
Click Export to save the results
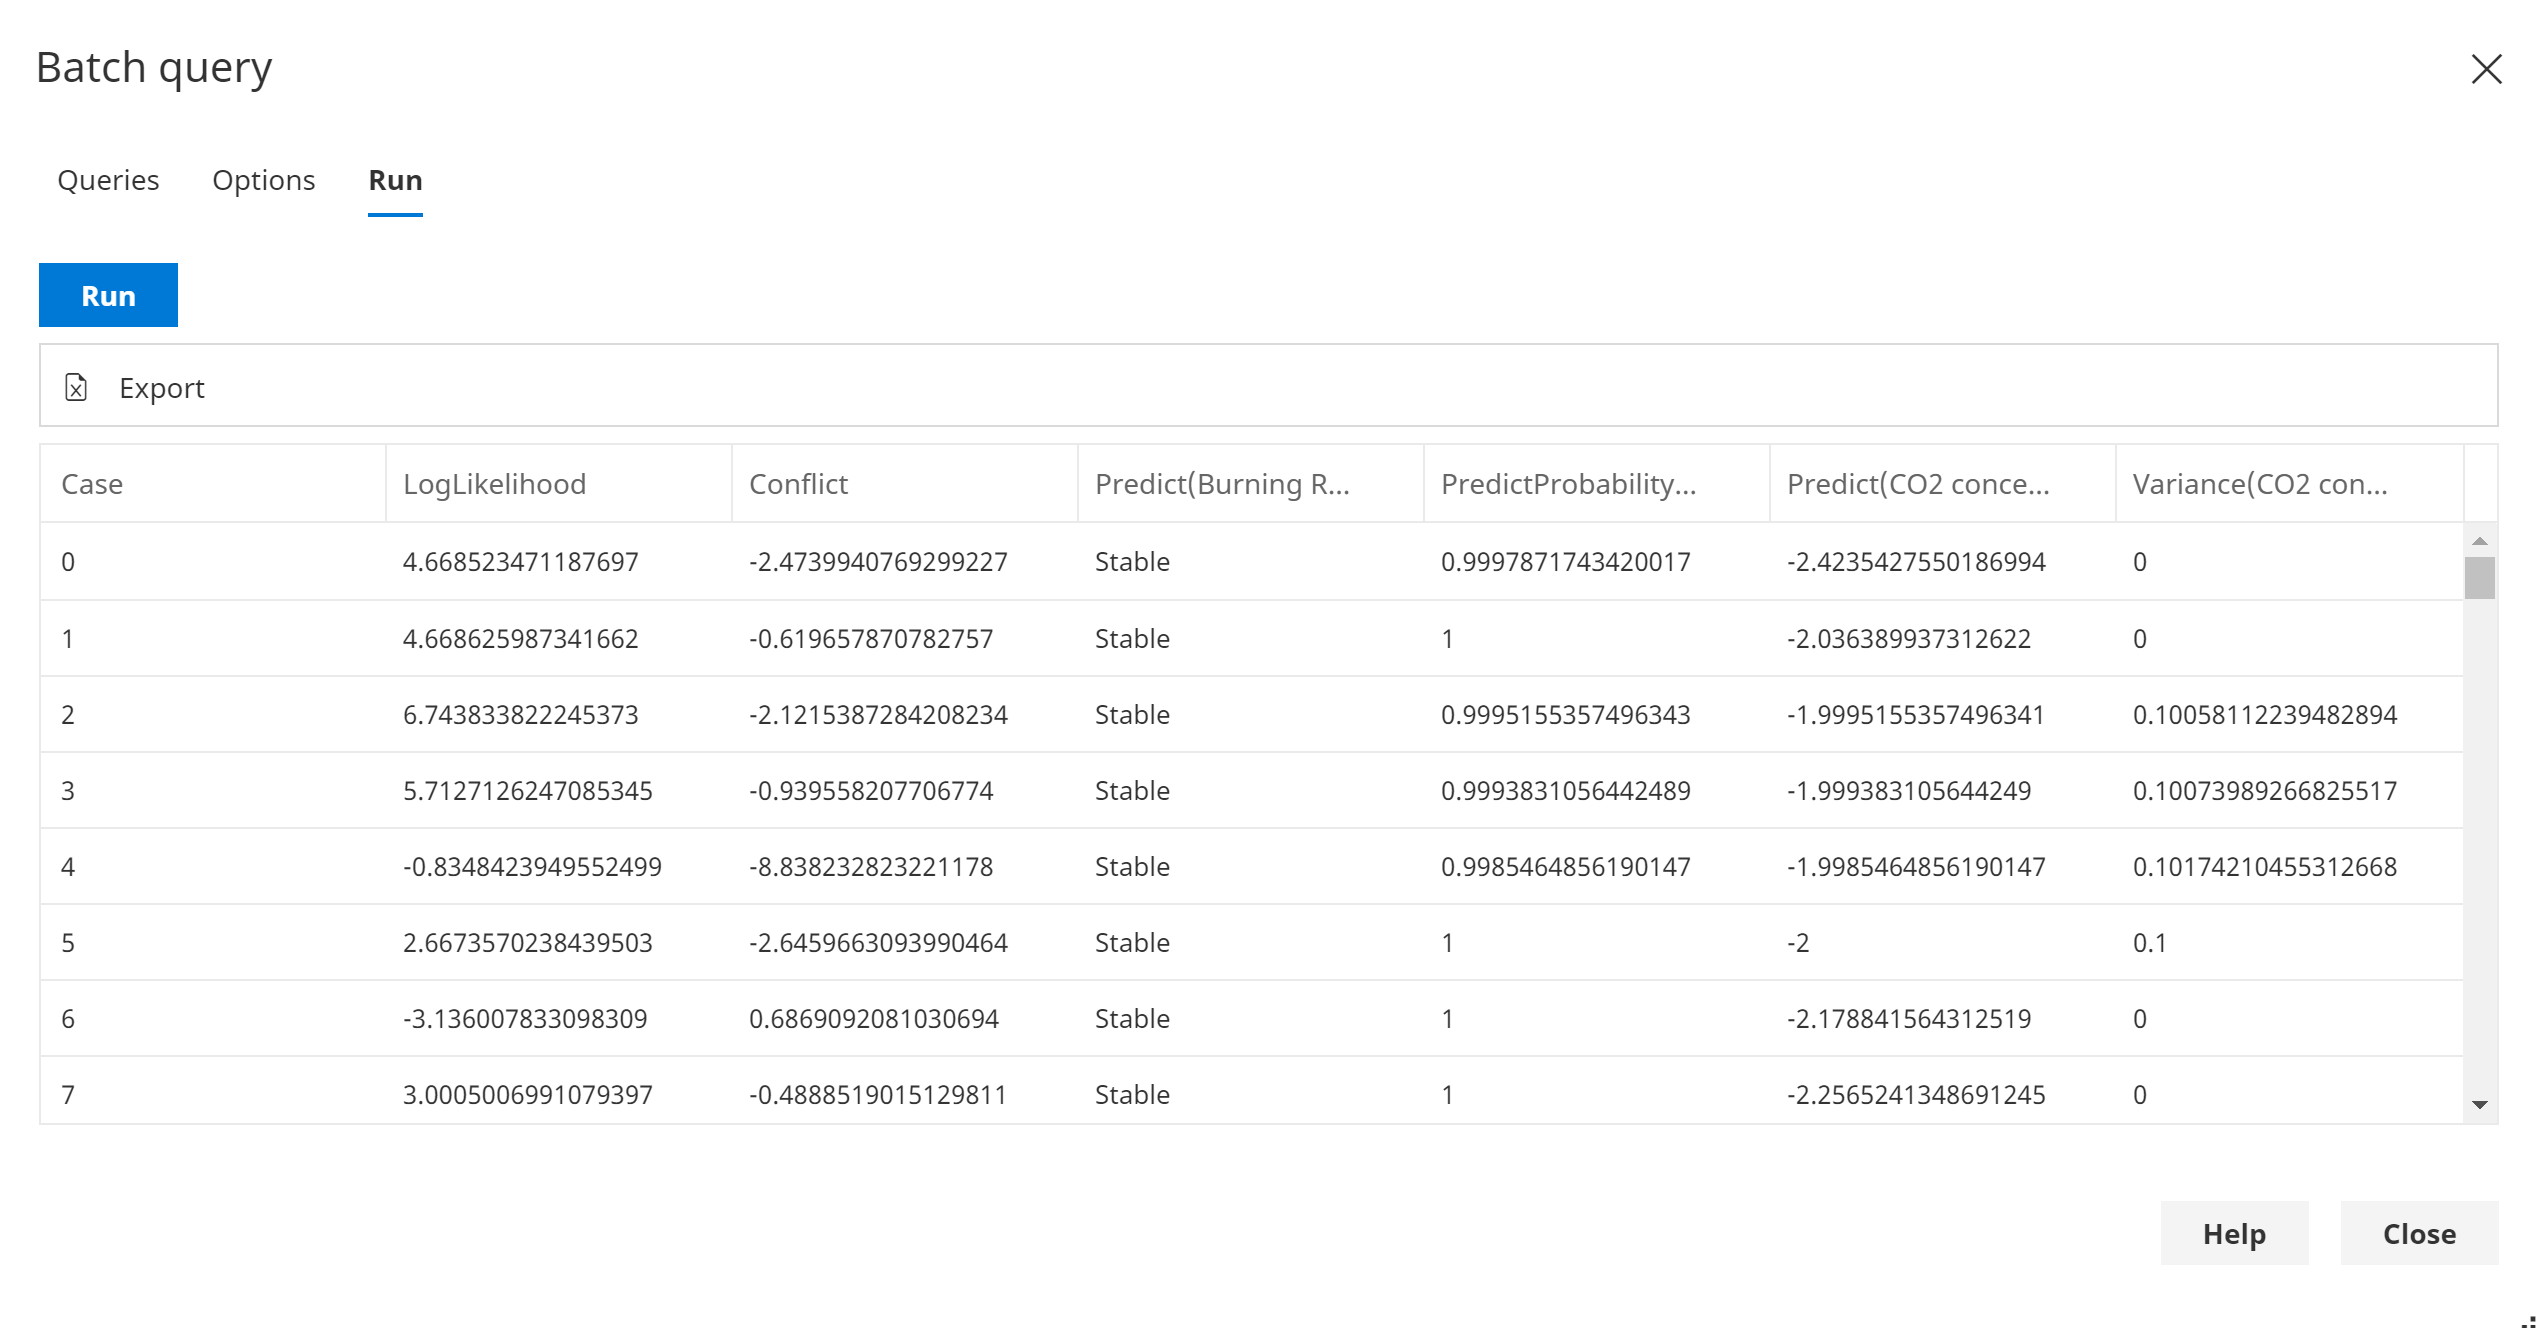163,387
